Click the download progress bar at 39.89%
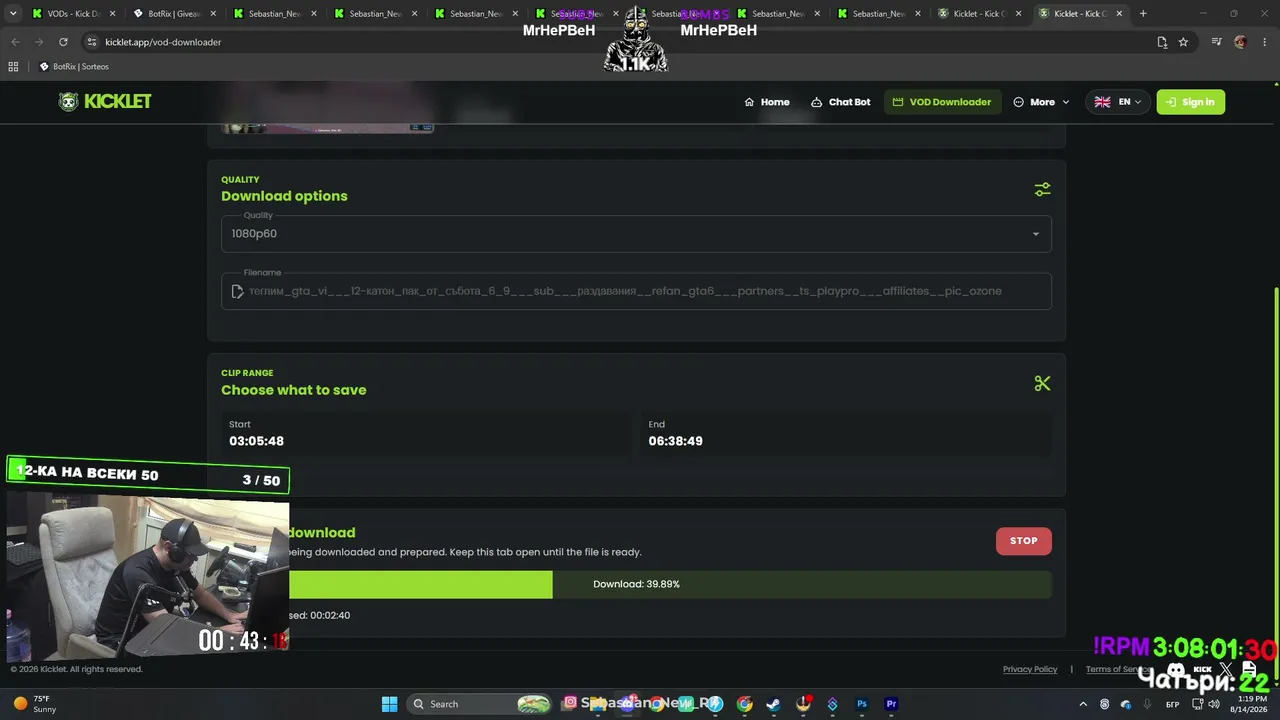1280x720 pixels. click(636, 584)
